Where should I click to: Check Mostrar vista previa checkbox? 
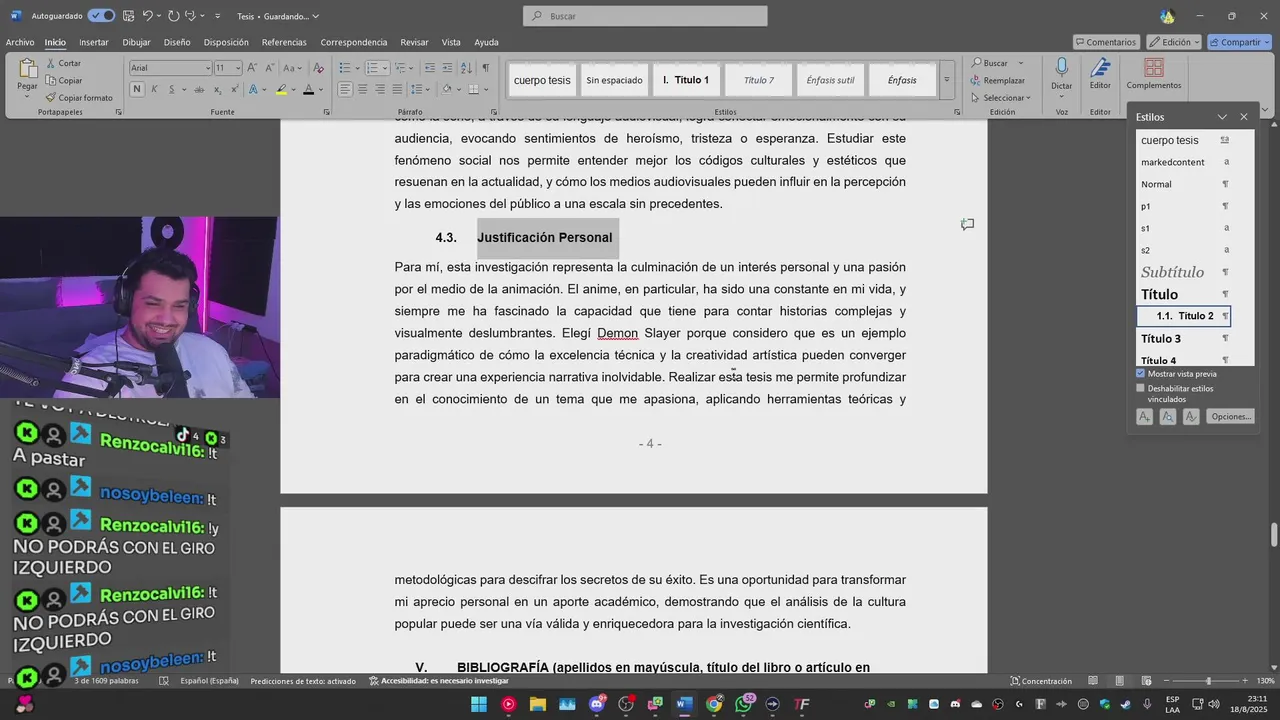pos(1140,374)
